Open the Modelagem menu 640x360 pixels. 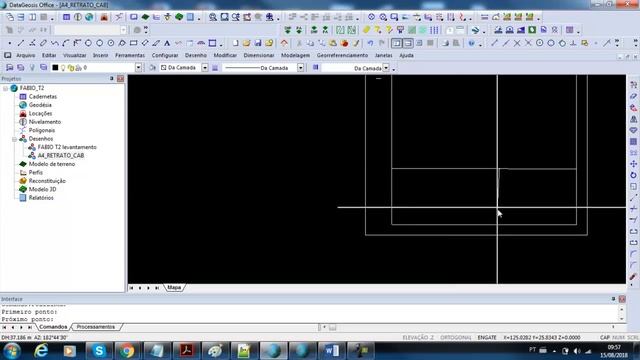pyautogui.click(x=295, y=55)
